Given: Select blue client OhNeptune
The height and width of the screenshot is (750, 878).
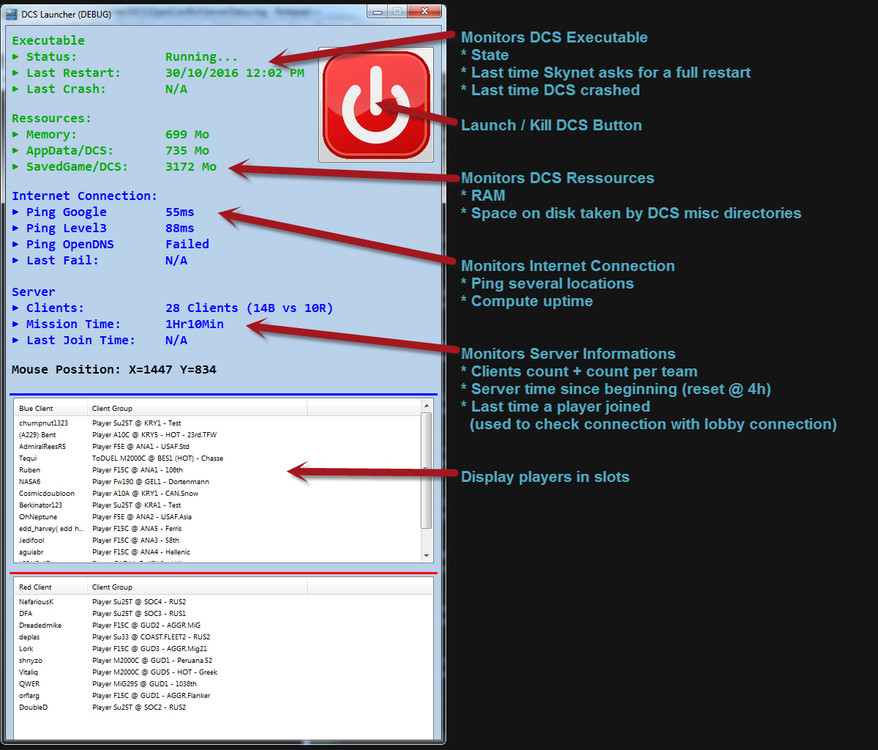Looking at the screenshot, I should (38, 517).
